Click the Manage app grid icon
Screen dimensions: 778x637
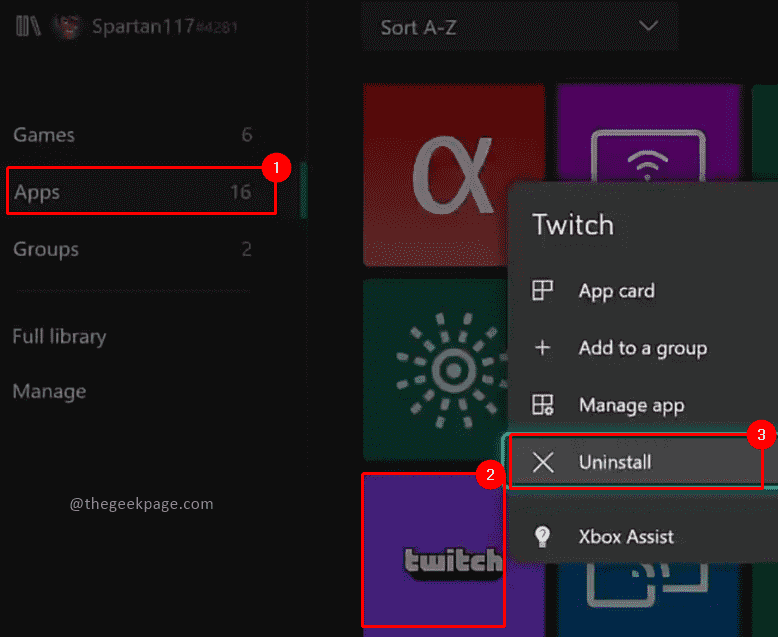542,404
